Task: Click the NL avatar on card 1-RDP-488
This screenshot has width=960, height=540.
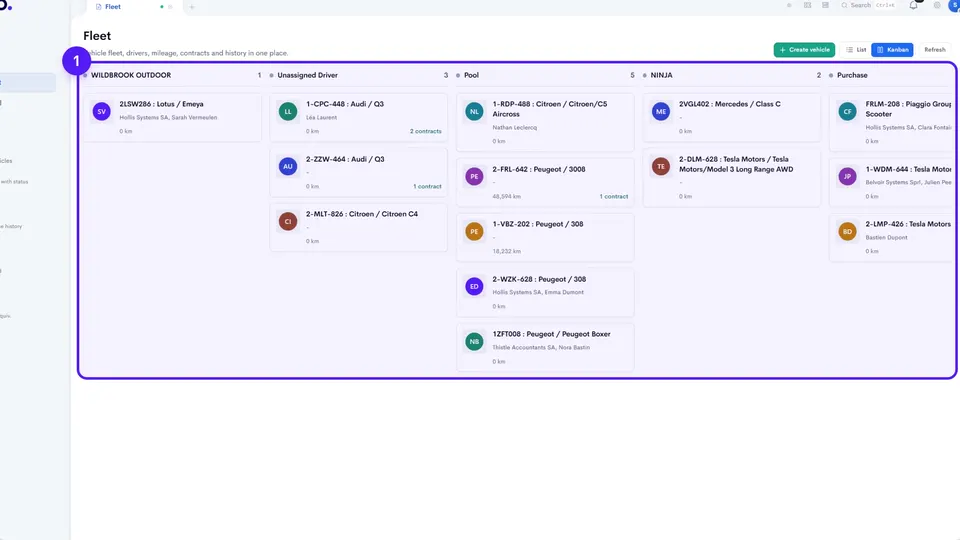Action: pyautogui.click(x=474, y=111)
